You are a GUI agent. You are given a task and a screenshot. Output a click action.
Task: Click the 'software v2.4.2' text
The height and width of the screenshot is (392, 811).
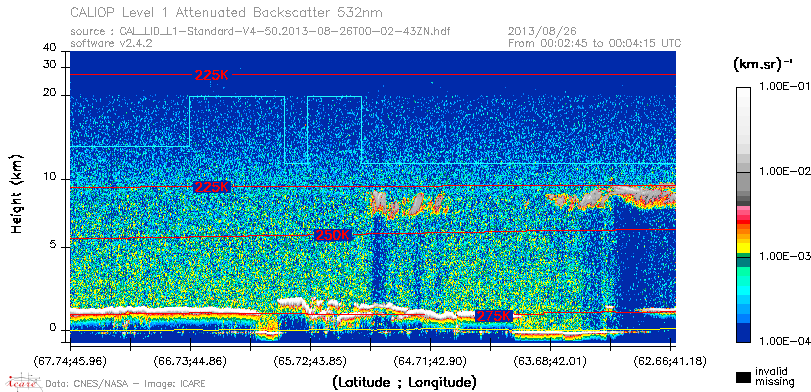(x=111, y=44)
